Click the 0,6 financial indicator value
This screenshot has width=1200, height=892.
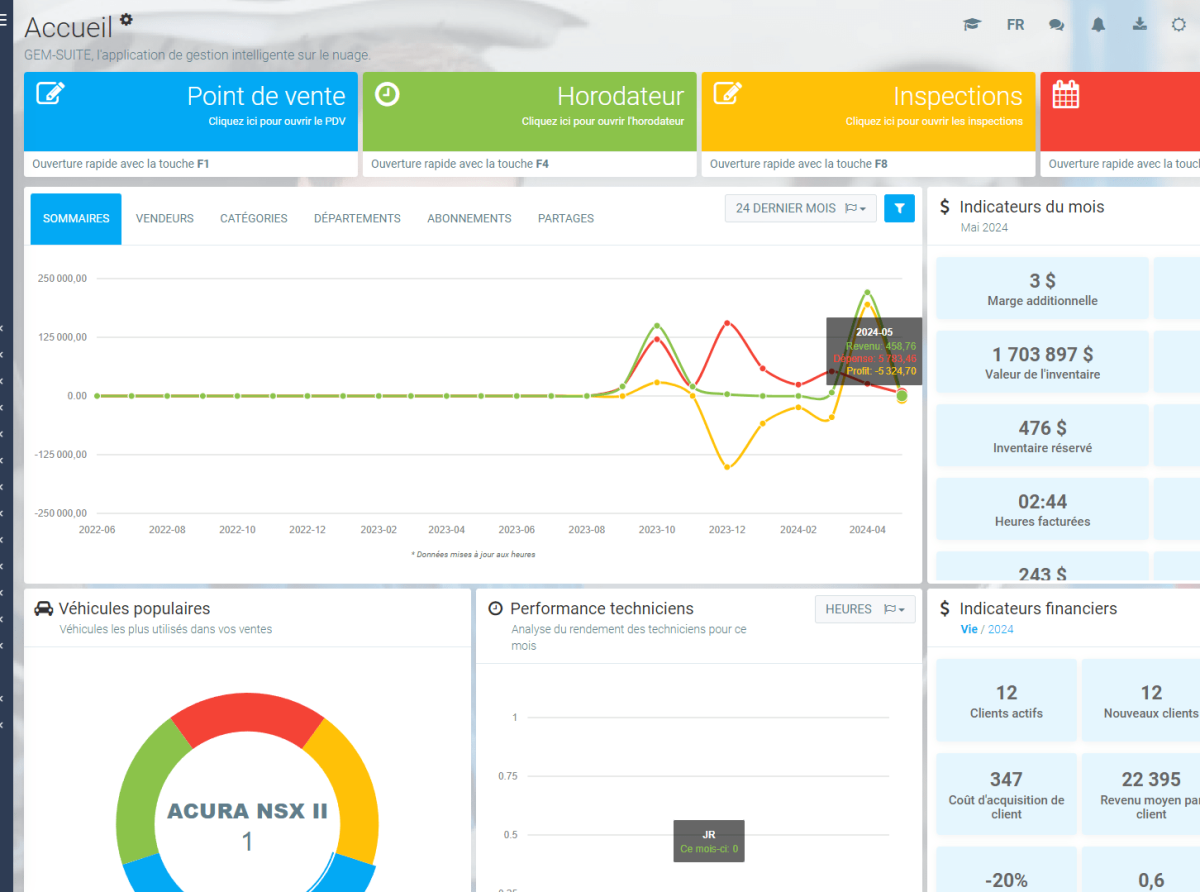1151,881
